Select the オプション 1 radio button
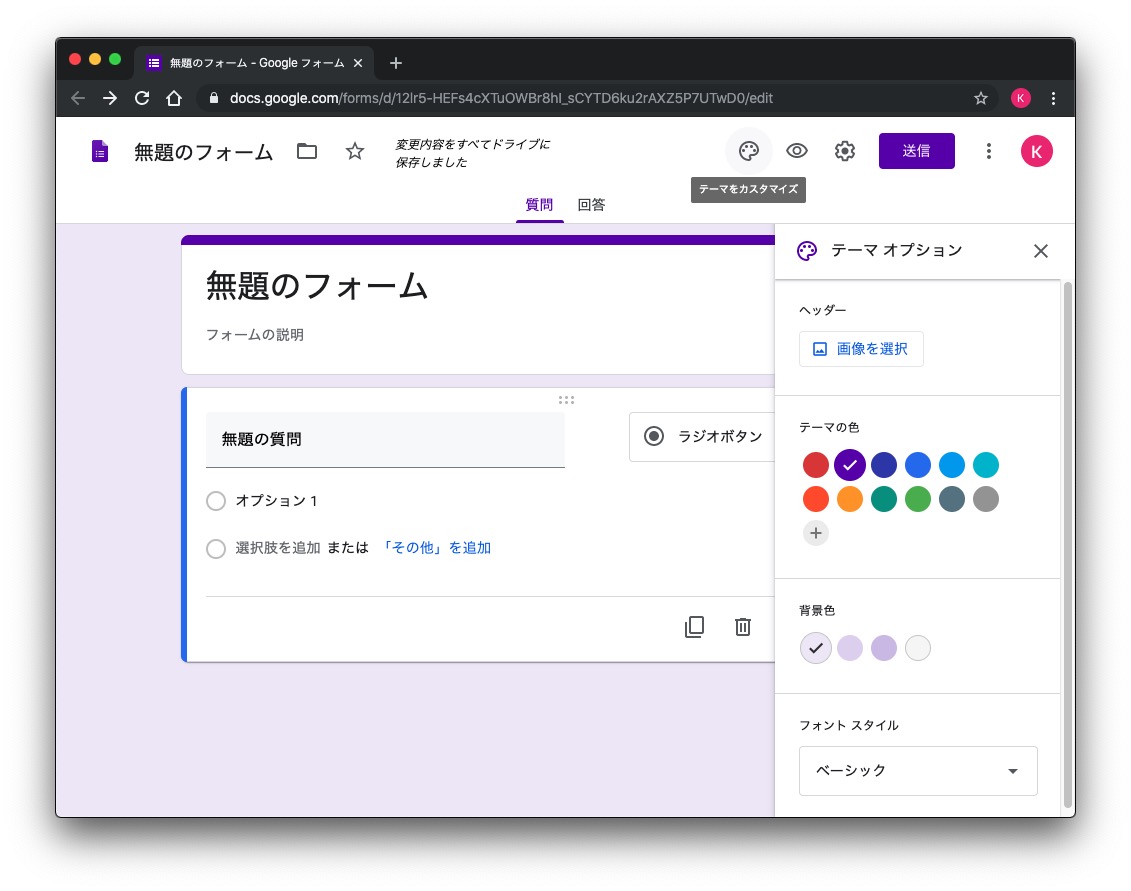This screenshot has width=1131, height=891. point(215,501)
